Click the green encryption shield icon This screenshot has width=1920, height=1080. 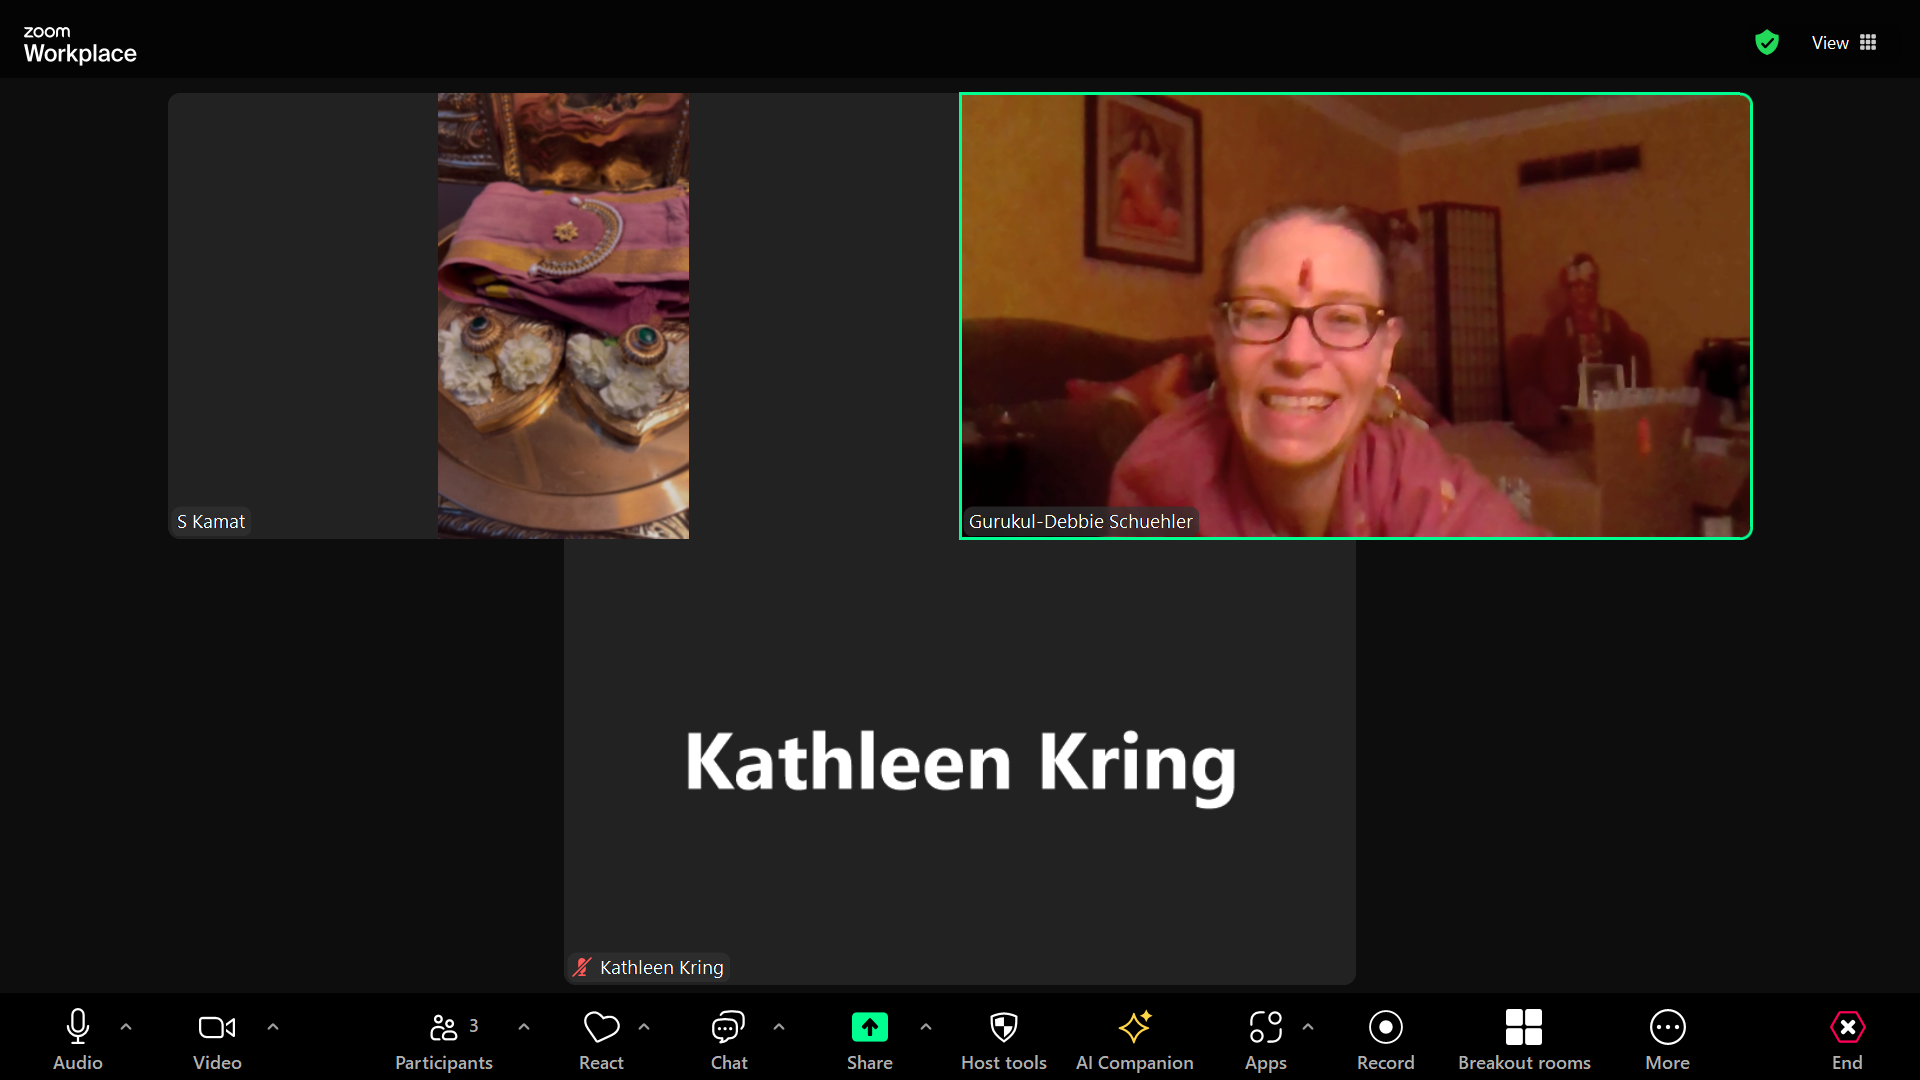(x=1767, y=43)
